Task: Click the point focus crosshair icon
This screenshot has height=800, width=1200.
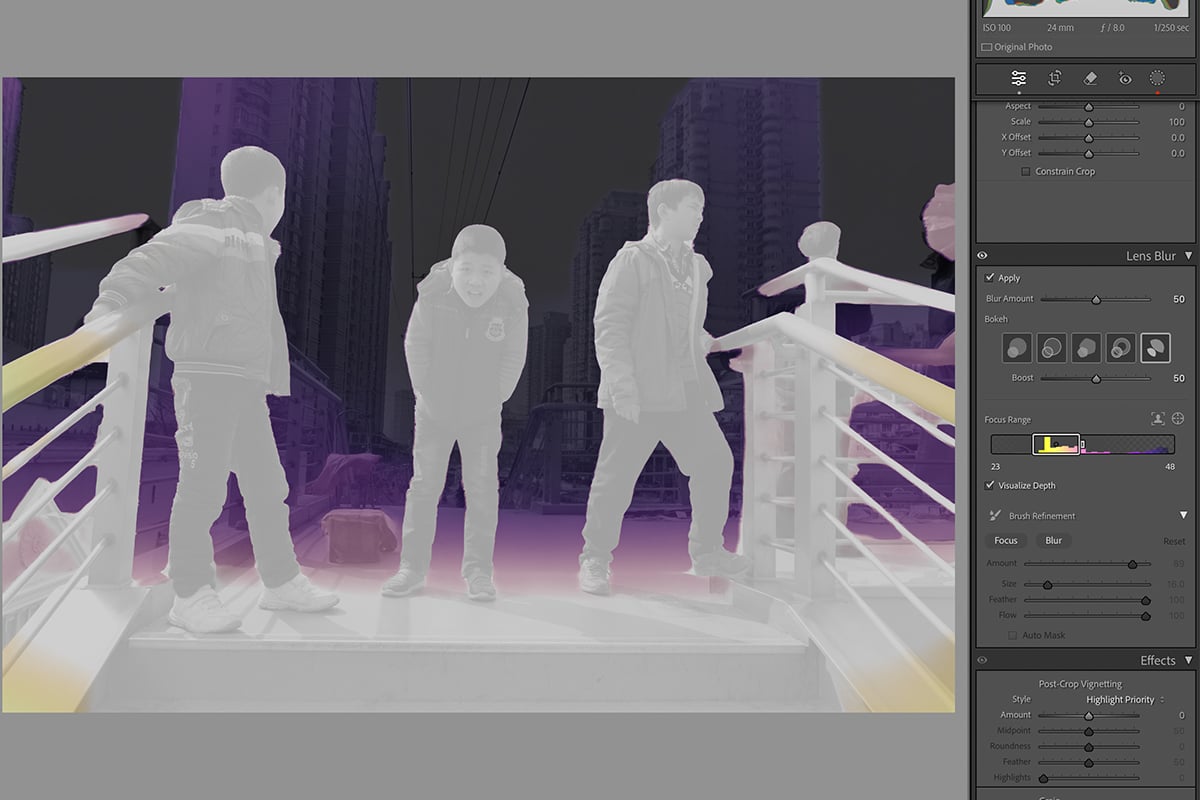Action: point(1177,418)
